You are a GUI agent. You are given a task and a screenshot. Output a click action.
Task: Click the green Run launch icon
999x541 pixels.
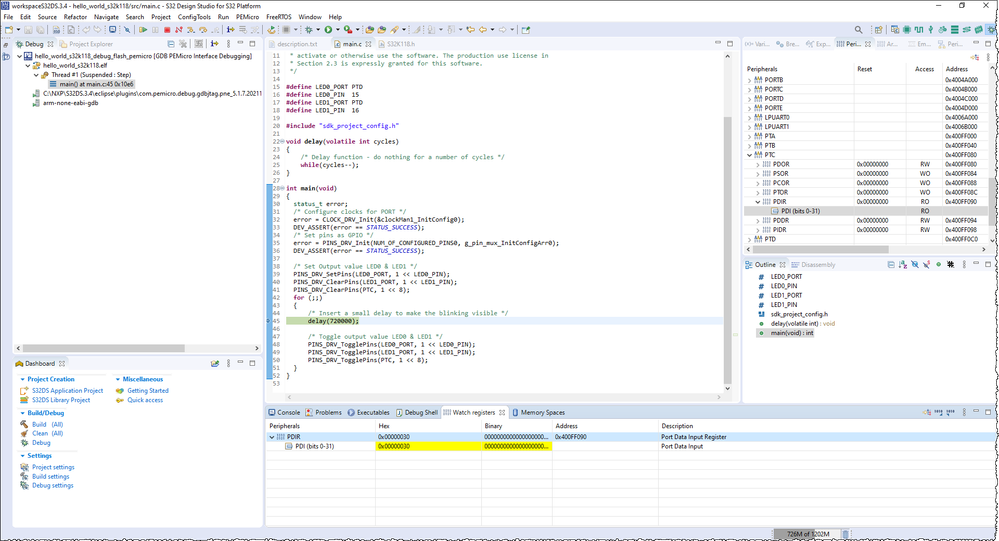click(327, 30)
